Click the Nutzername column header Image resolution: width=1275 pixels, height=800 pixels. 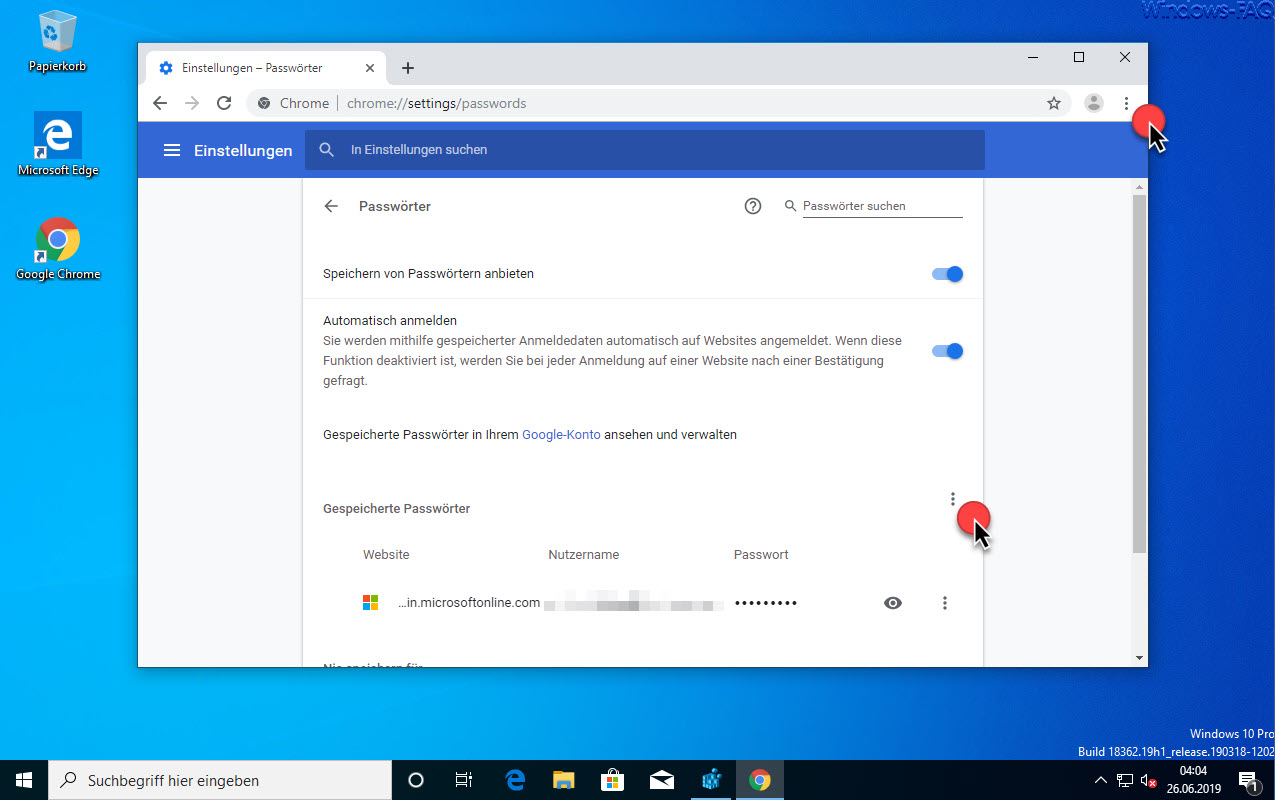pos(584,555)
